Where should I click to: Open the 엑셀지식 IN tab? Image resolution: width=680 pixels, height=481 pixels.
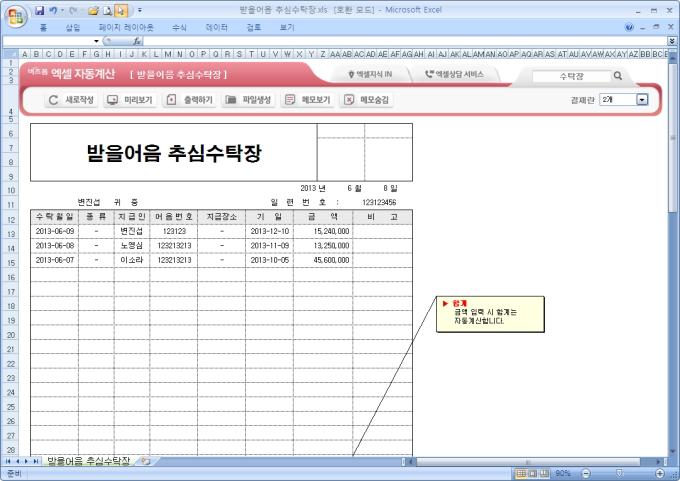click(370, 74)
